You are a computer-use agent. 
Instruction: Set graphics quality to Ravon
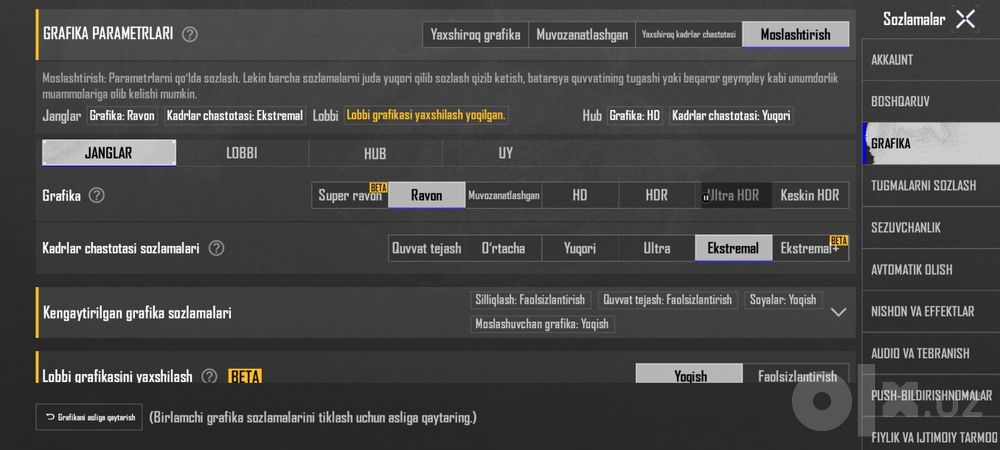427,195
